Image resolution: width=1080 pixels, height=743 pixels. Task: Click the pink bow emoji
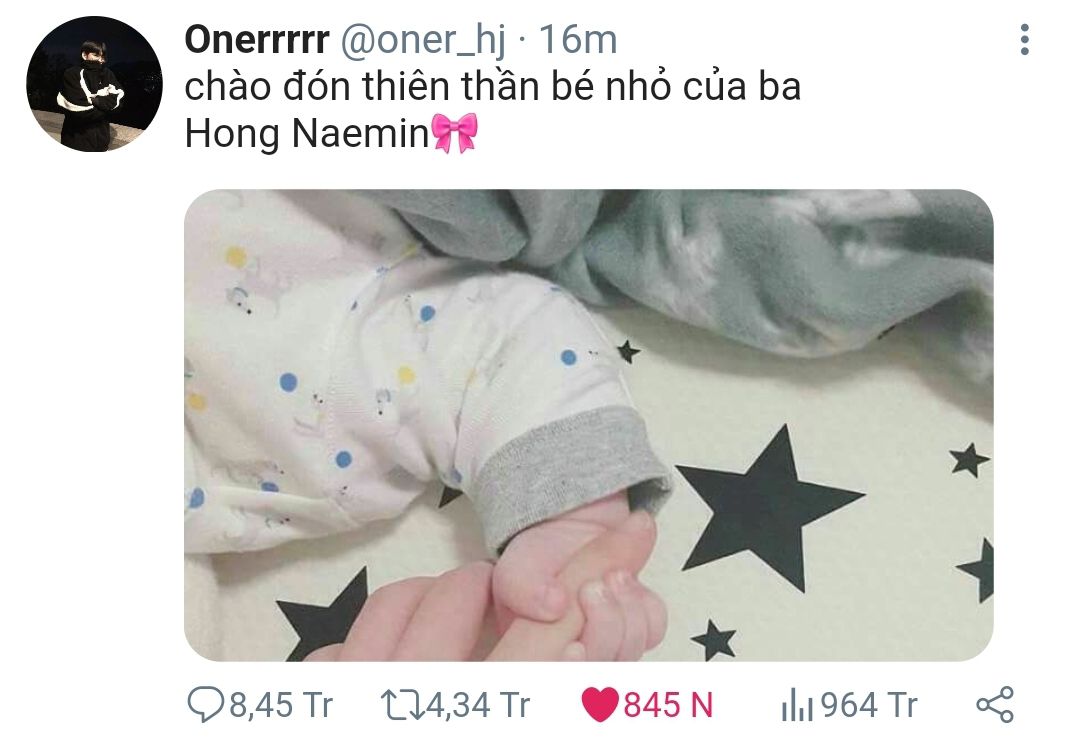click(454, 133)
